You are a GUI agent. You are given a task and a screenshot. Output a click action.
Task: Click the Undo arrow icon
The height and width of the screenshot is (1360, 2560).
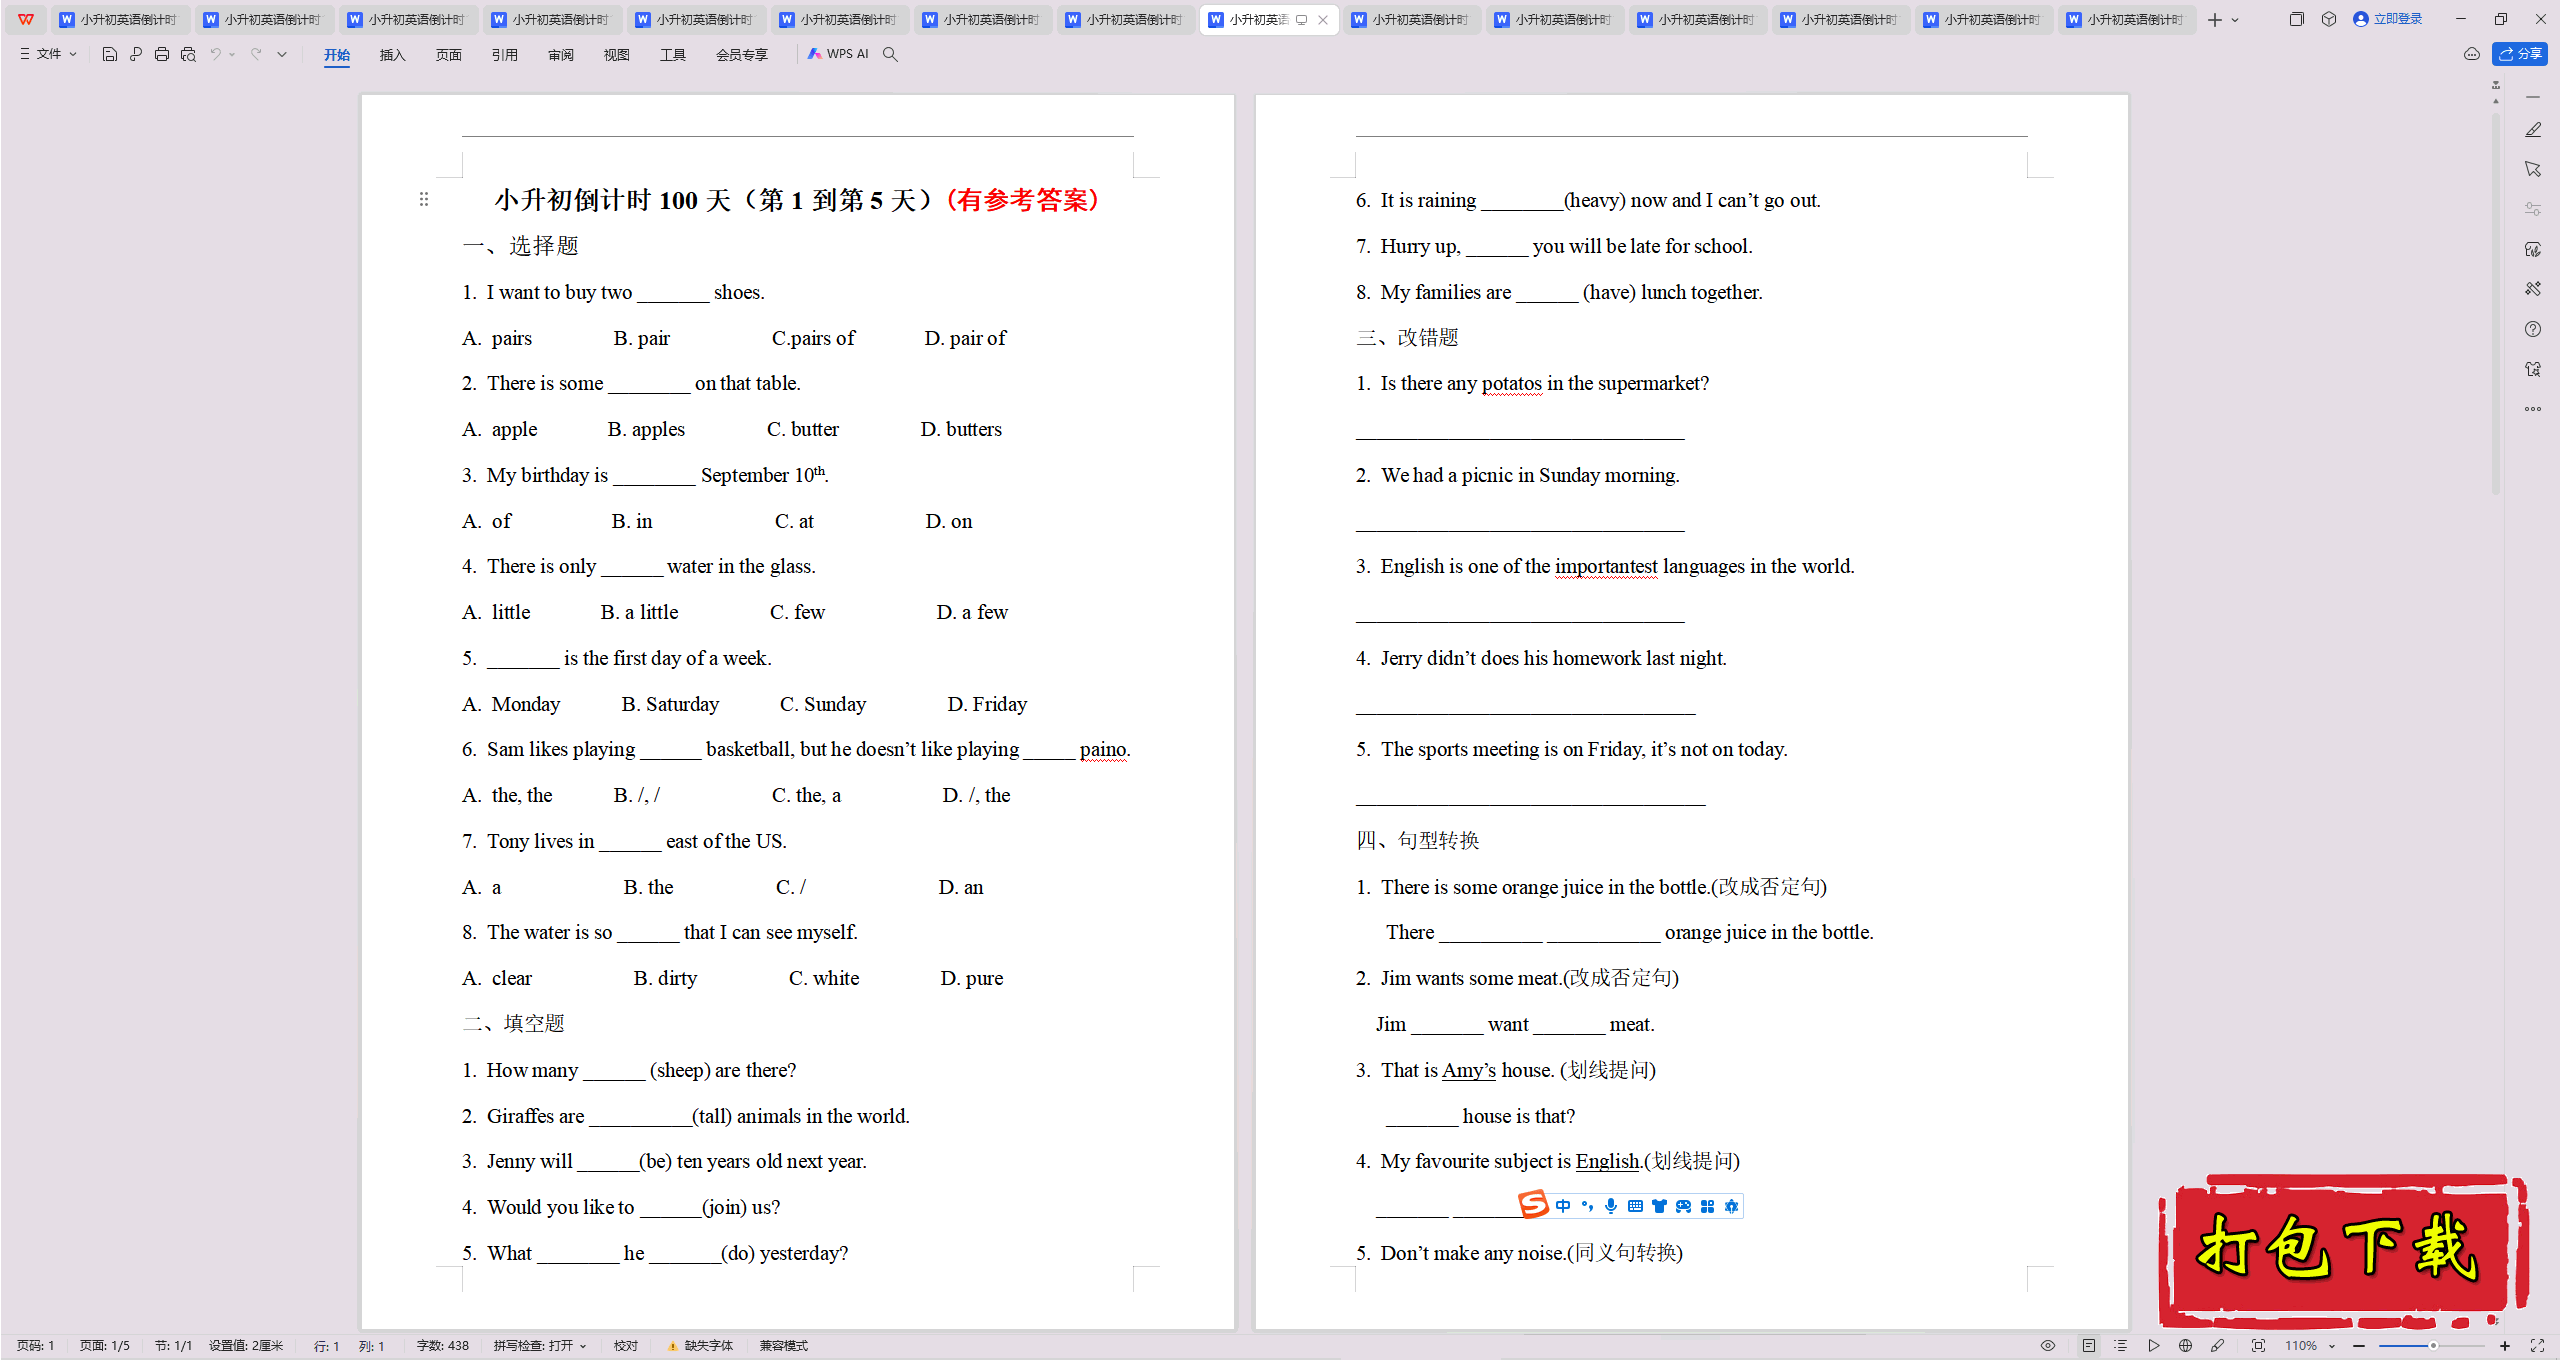215,54
